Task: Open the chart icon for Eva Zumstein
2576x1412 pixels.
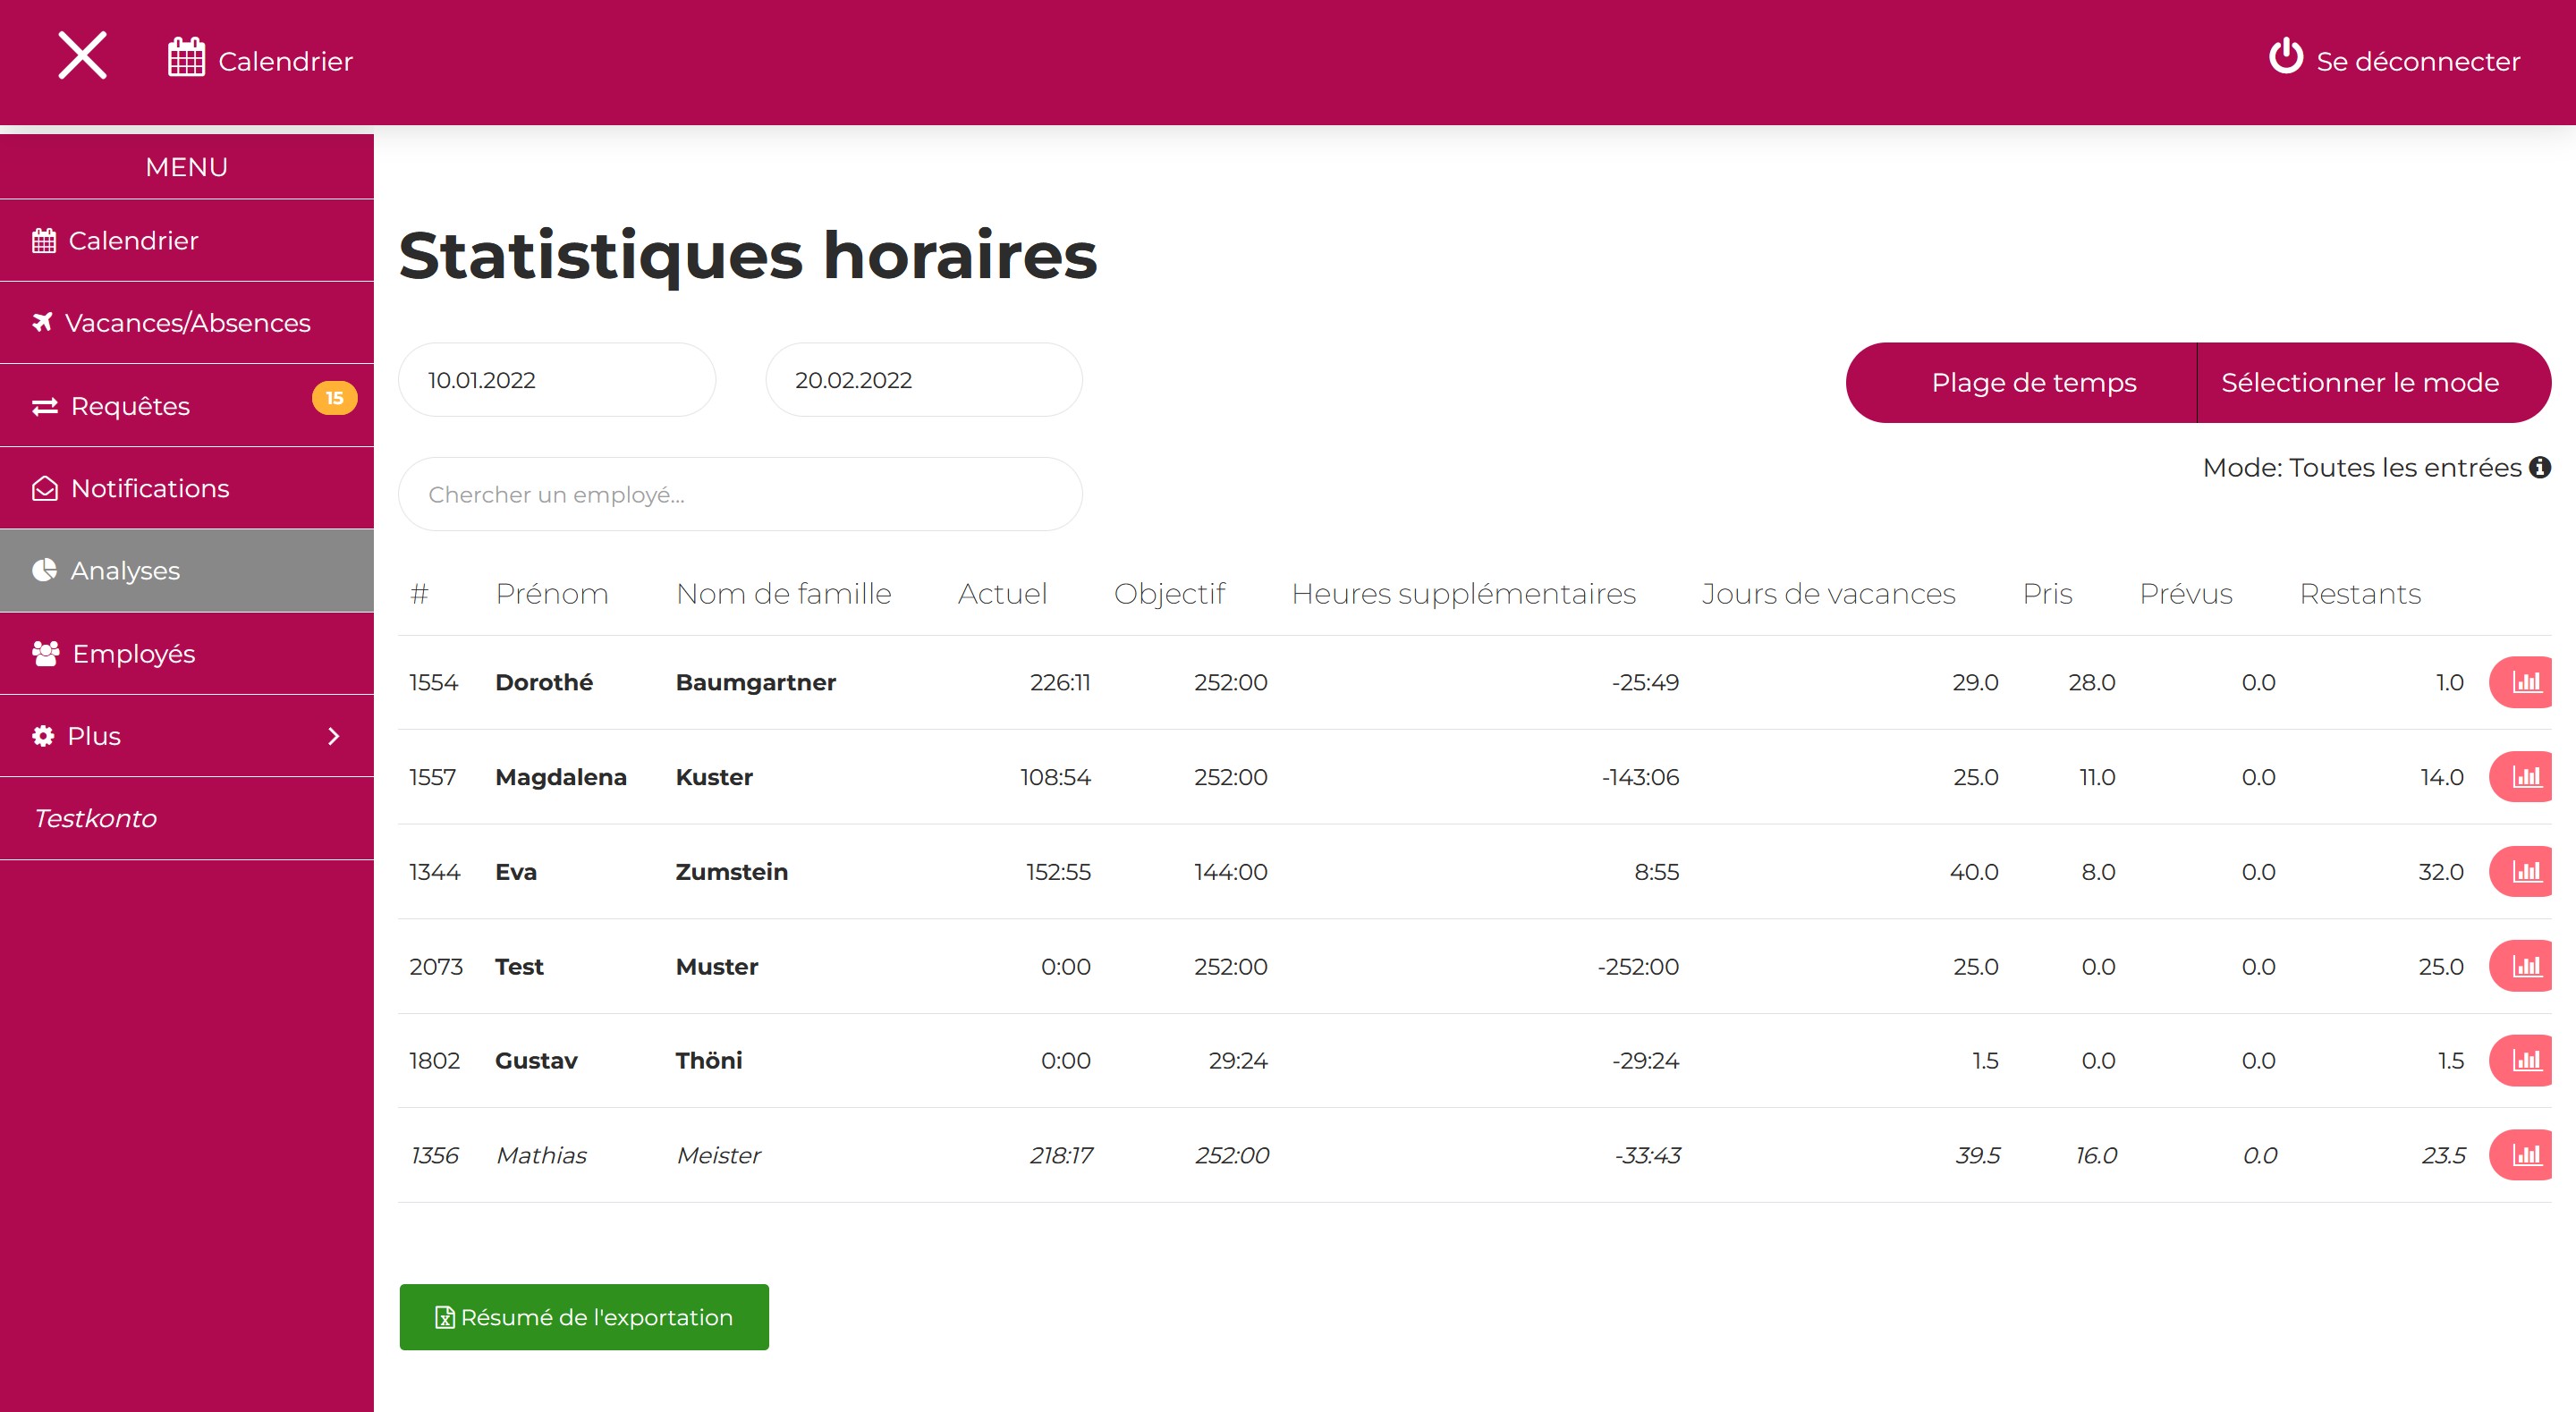Action: [2524, 872]
